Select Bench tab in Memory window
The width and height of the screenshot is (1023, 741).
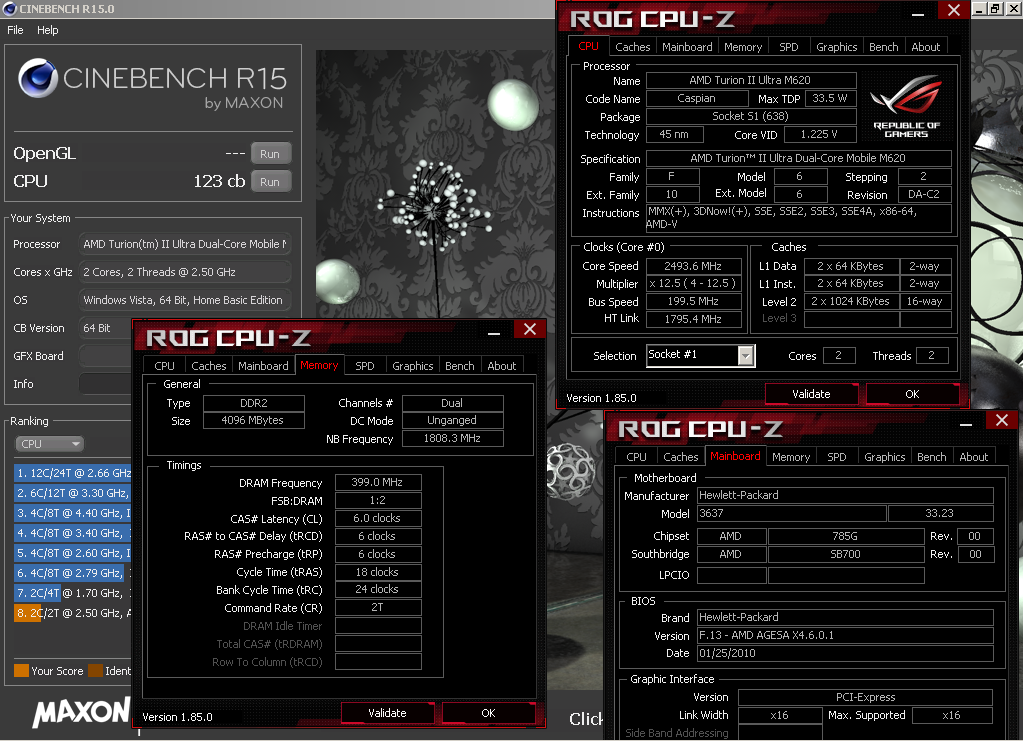(x=459, y=366)
